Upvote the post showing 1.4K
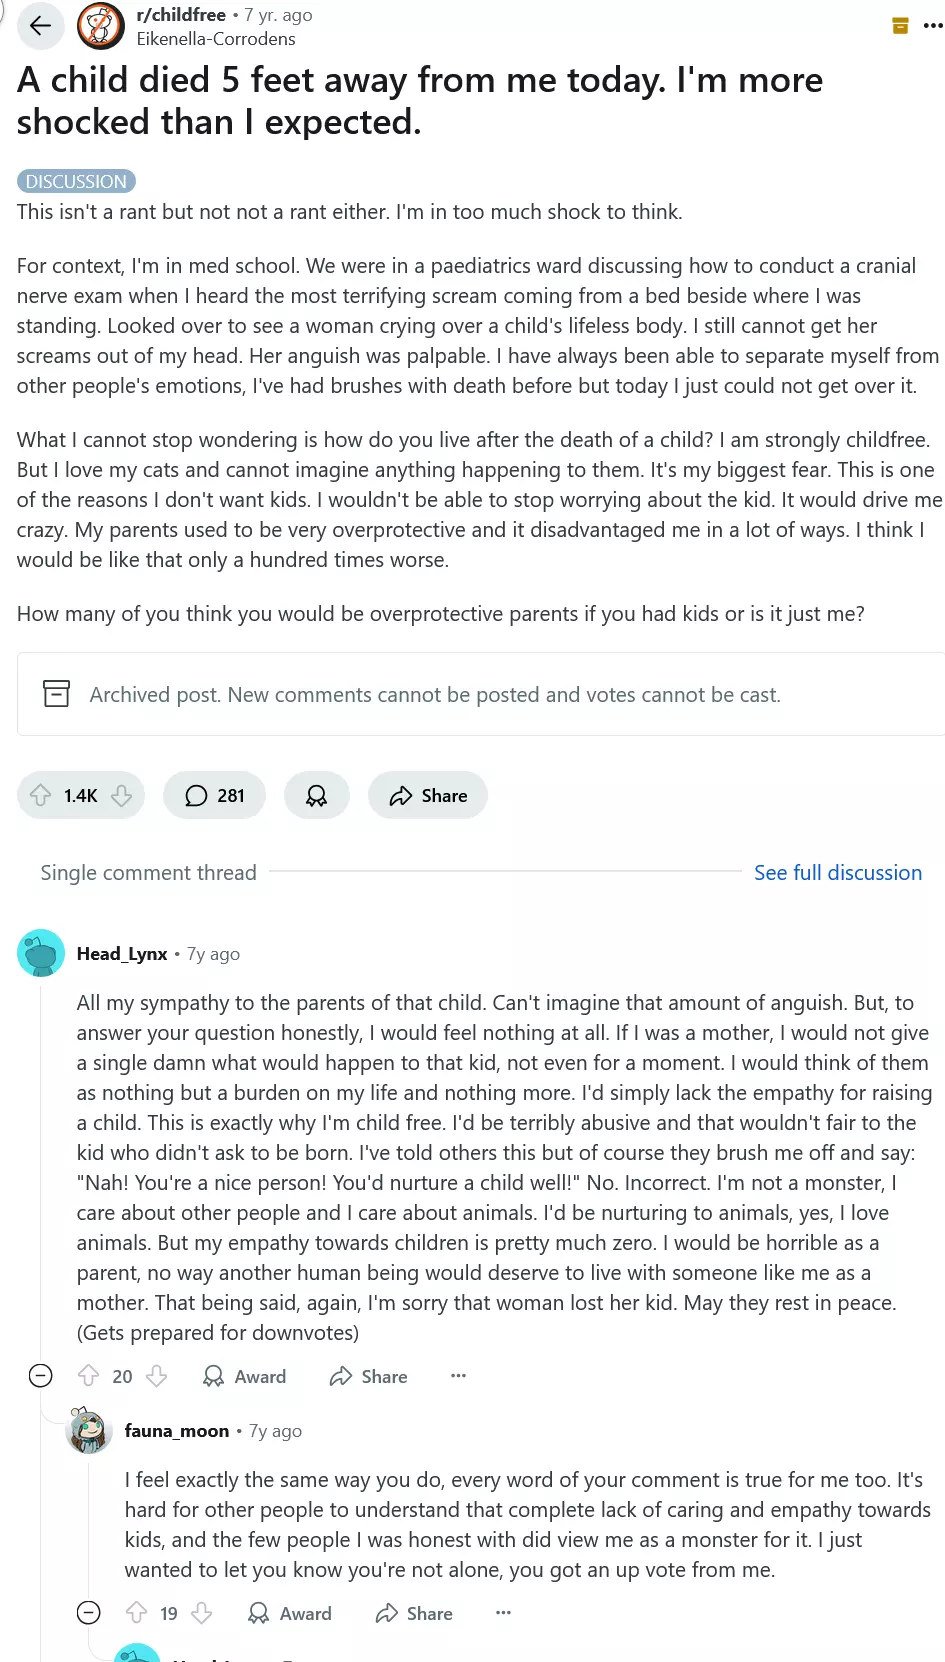This screenshot has height=1662, width=945. (41, 796)
